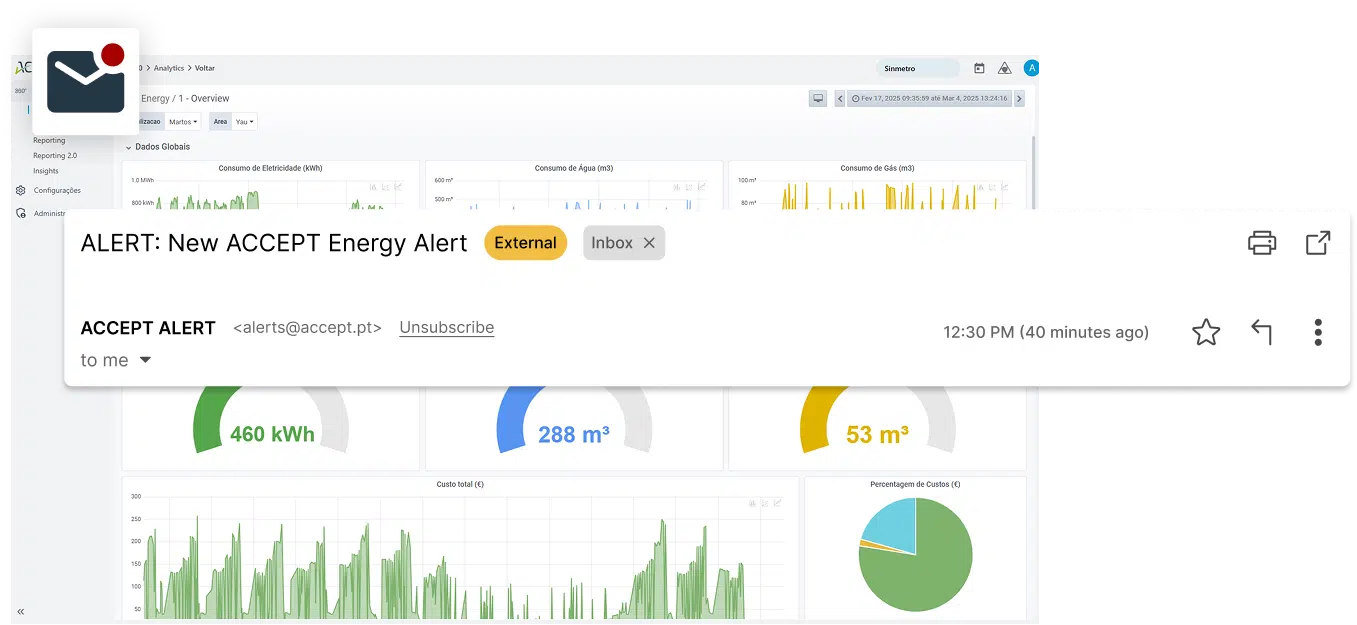This screenshot has width=1357, height=625.
Task: Click the 'Energy / 1 - Overview' page title
Action: pyautogui.click(x=185, y=98)
